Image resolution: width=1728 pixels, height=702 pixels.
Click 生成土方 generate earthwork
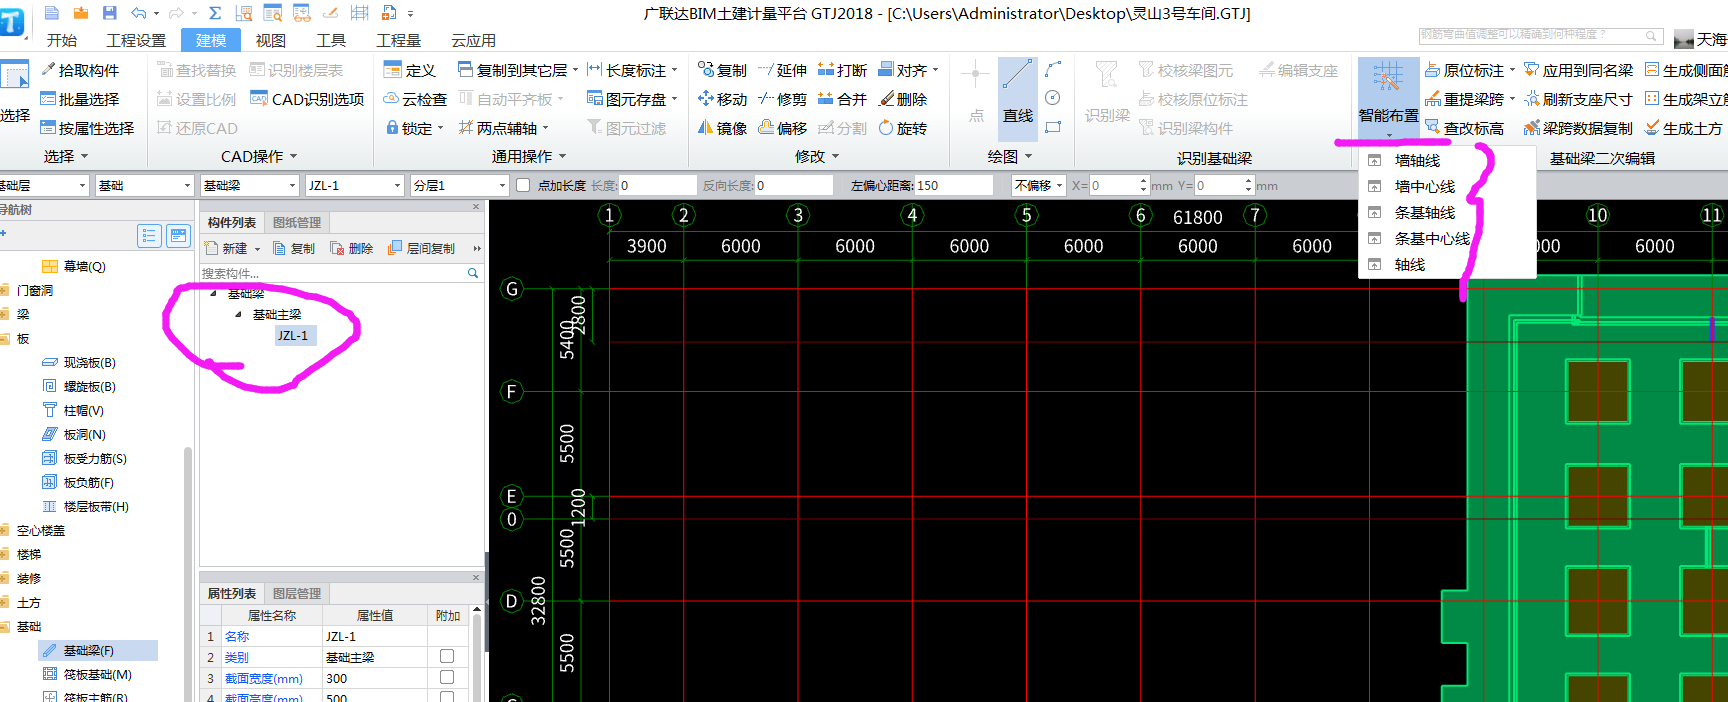(x=1684, y=128)
